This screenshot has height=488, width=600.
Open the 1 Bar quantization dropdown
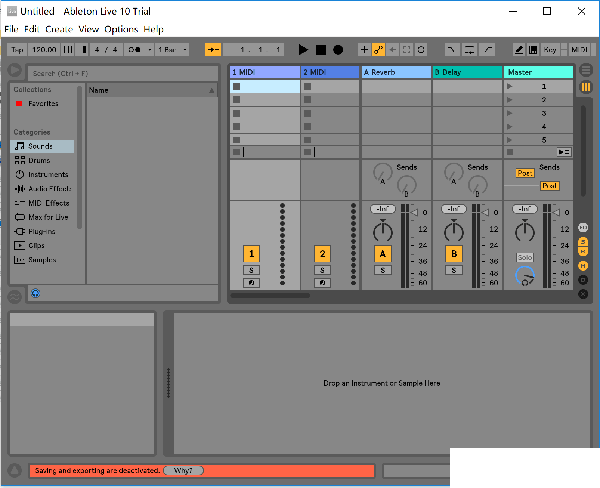coord(172,50)
